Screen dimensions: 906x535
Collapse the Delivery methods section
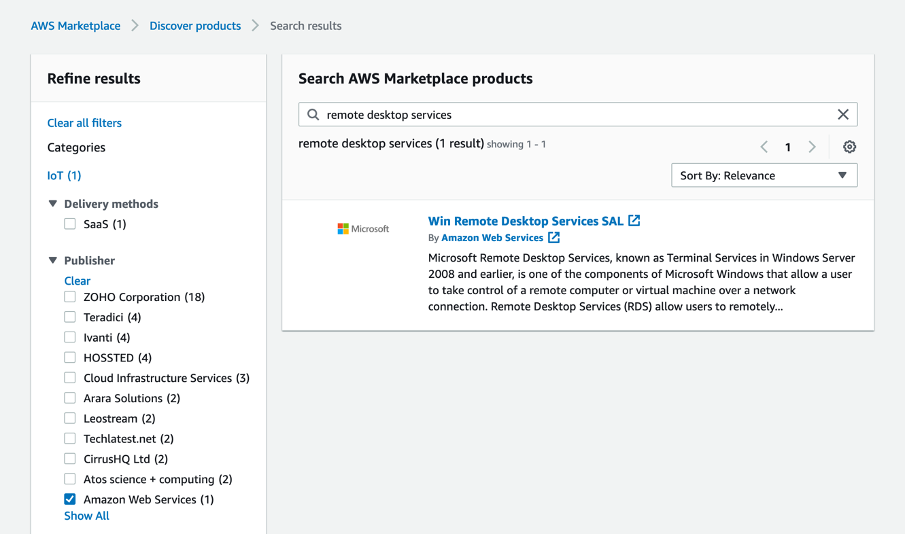53,203
